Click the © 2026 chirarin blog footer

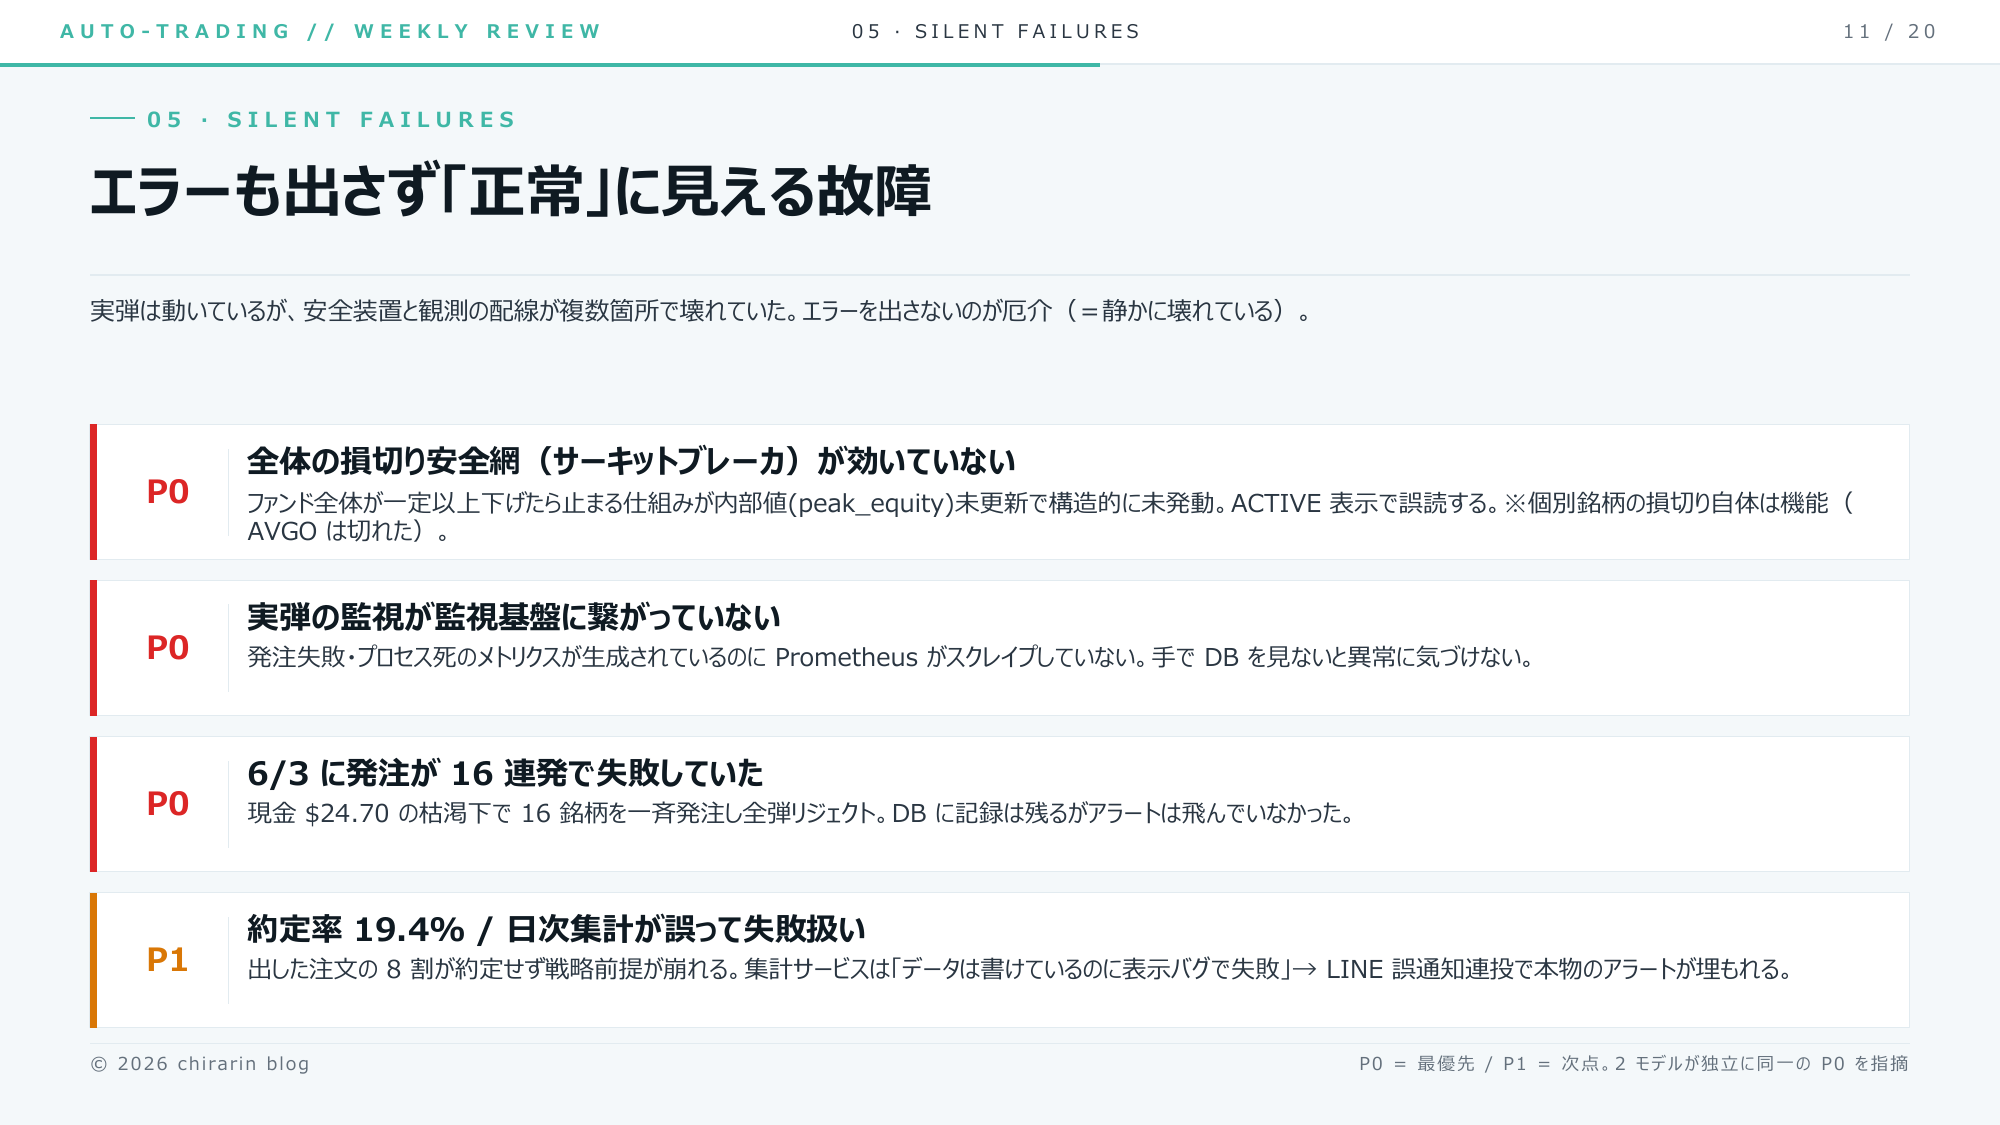[x=200, y=1064]
